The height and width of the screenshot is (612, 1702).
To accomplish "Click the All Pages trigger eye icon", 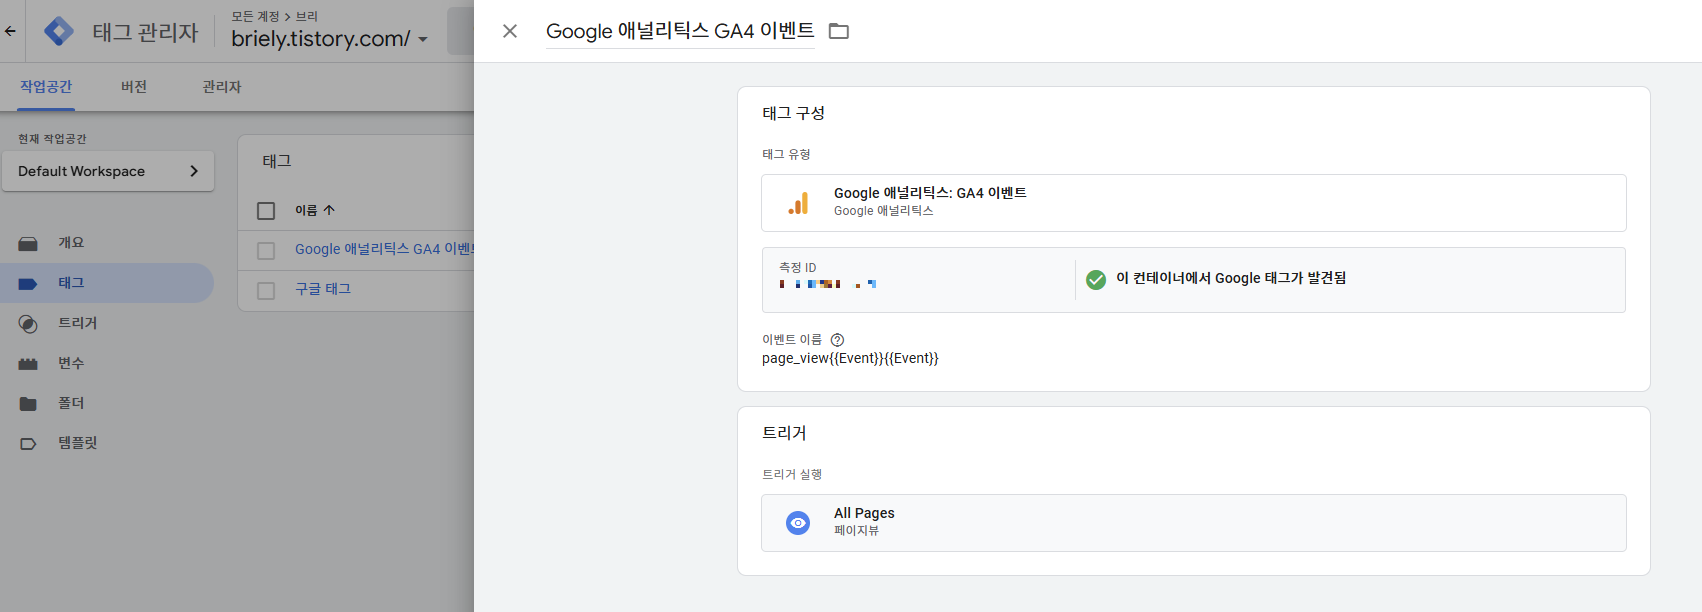I will pos(798,523).
